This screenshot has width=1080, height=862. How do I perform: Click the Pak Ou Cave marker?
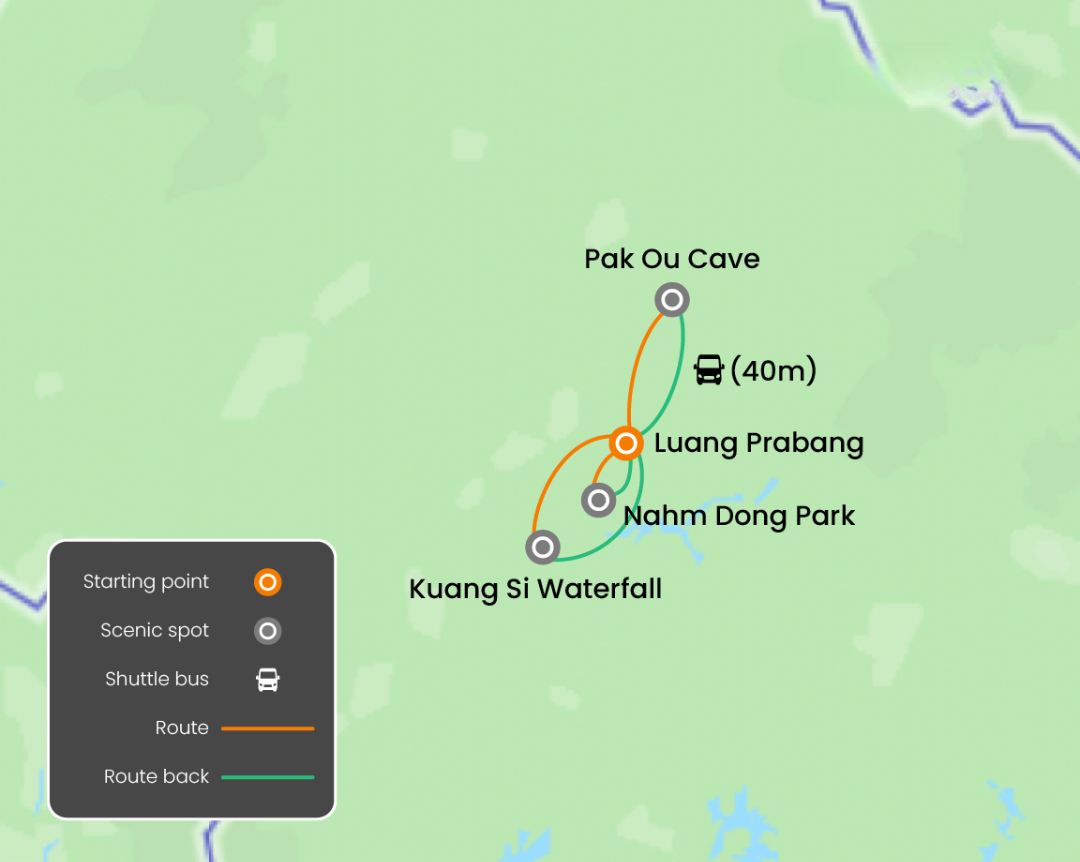[x=672, y=300]
